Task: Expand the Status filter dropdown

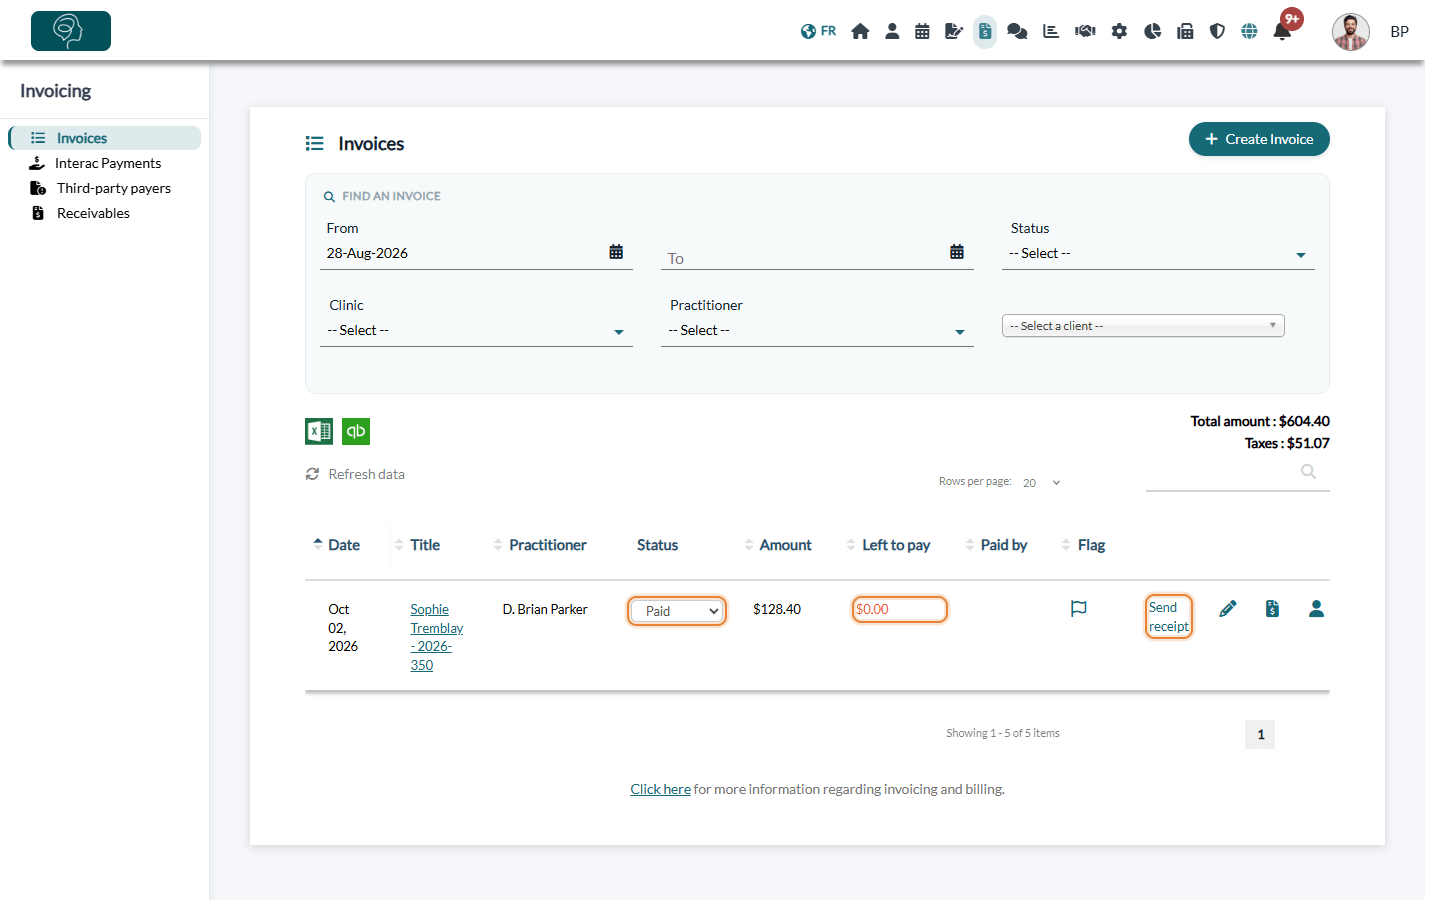Action: point(1158,254)
